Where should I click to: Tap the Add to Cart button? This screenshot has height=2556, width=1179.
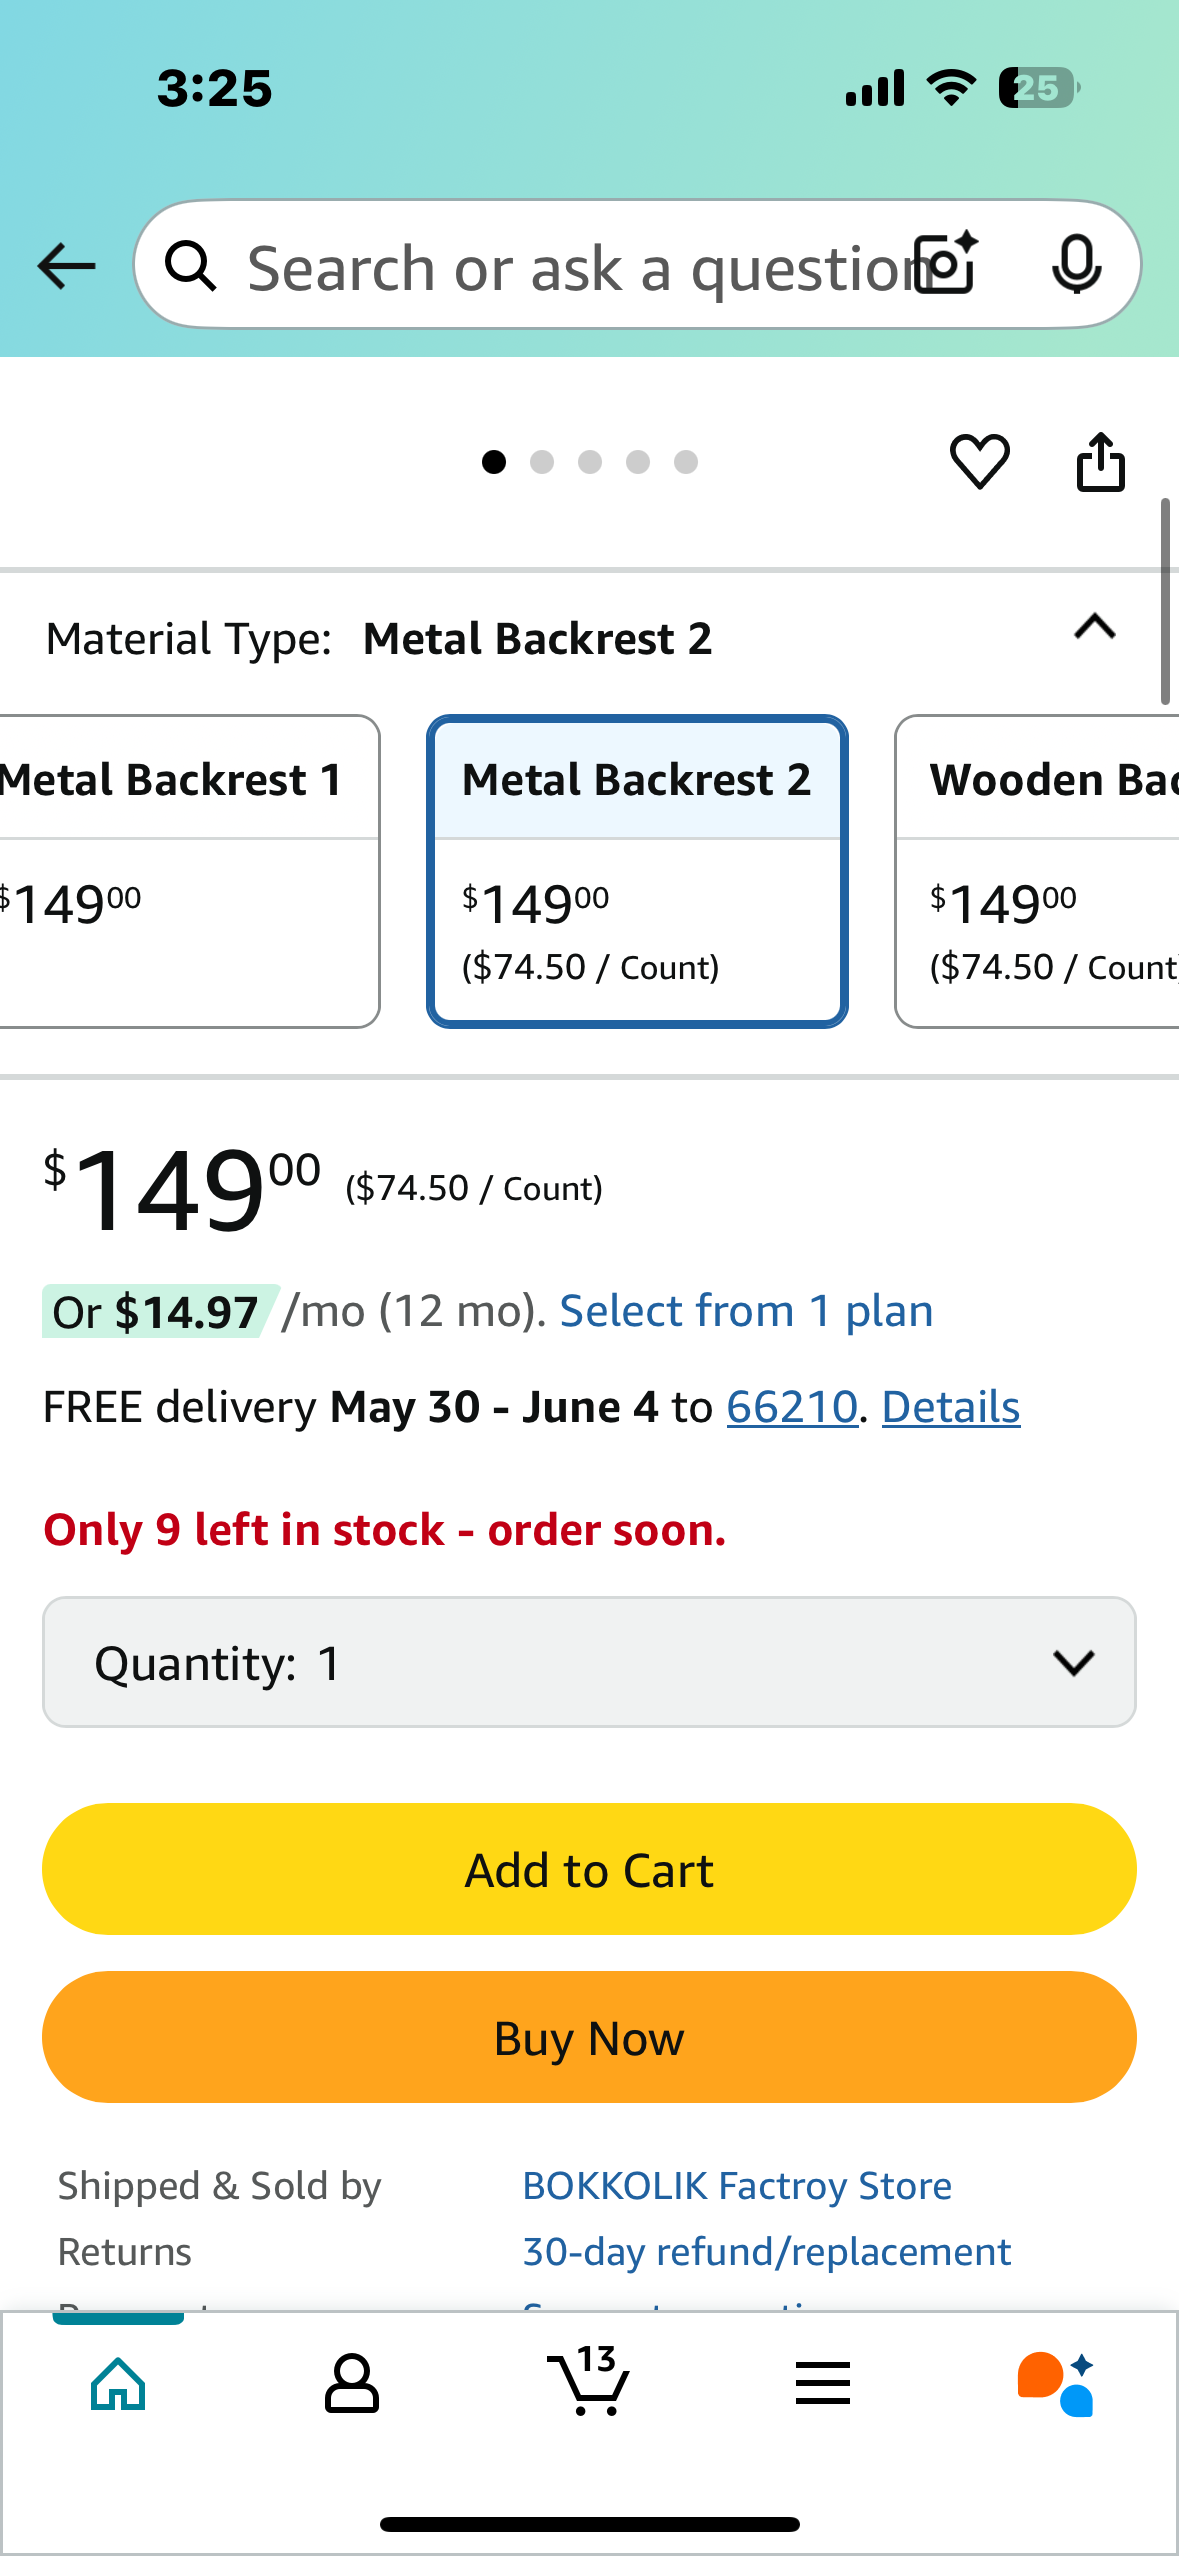pyautogui.click(x=589, y=1869)
